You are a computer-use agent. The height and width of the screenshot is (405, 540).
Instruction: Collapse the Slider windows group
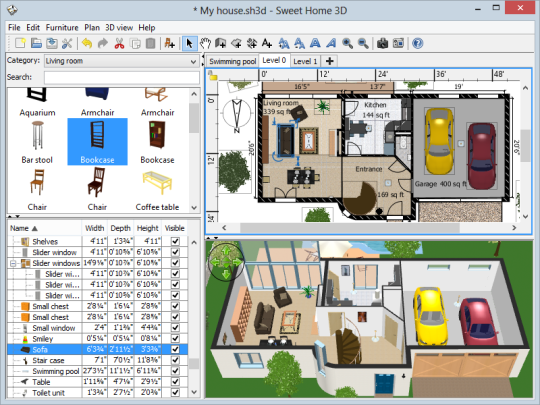[x=13, y=263]
